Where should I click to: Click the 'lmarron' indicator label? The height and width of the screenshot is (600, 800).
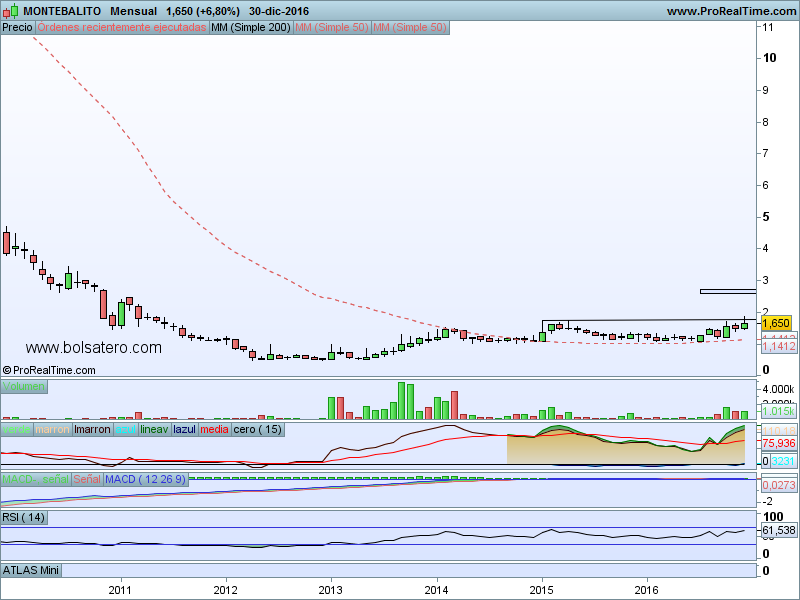click(x=92, y=430)
